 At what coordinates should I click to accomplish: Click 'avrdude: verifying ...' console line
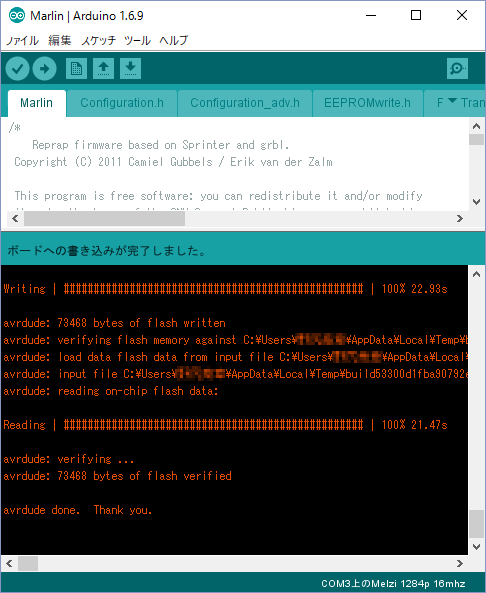tap(68, 459)
